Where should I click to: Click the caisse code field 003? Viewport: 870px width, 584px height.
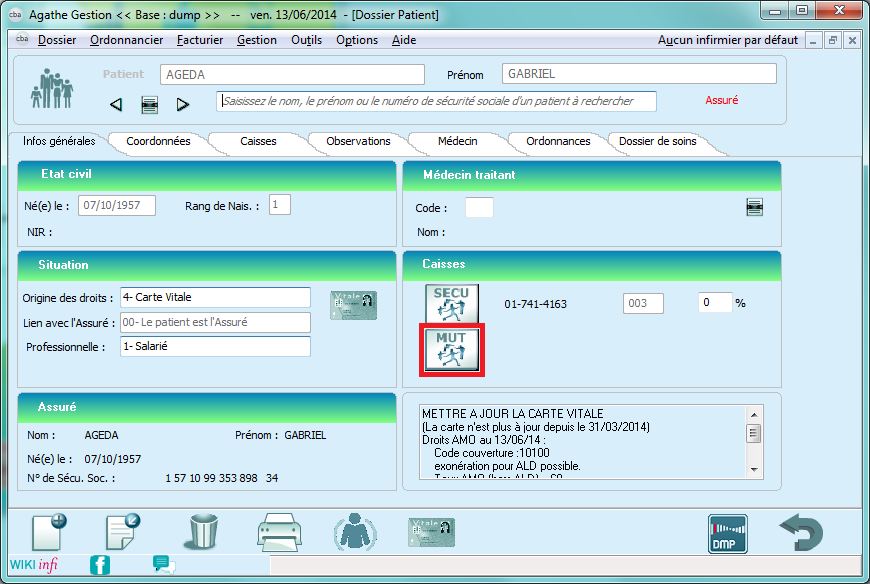[643, 303]
